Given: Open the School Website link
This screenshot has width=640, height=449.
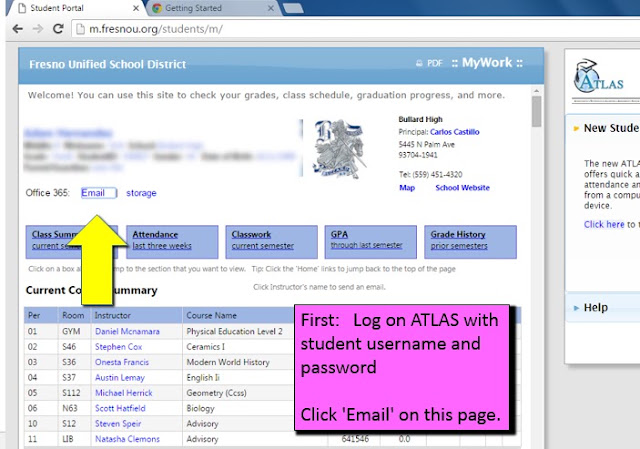Looking at the screenshot, I should pyautogui.click(x=462, y=188).
